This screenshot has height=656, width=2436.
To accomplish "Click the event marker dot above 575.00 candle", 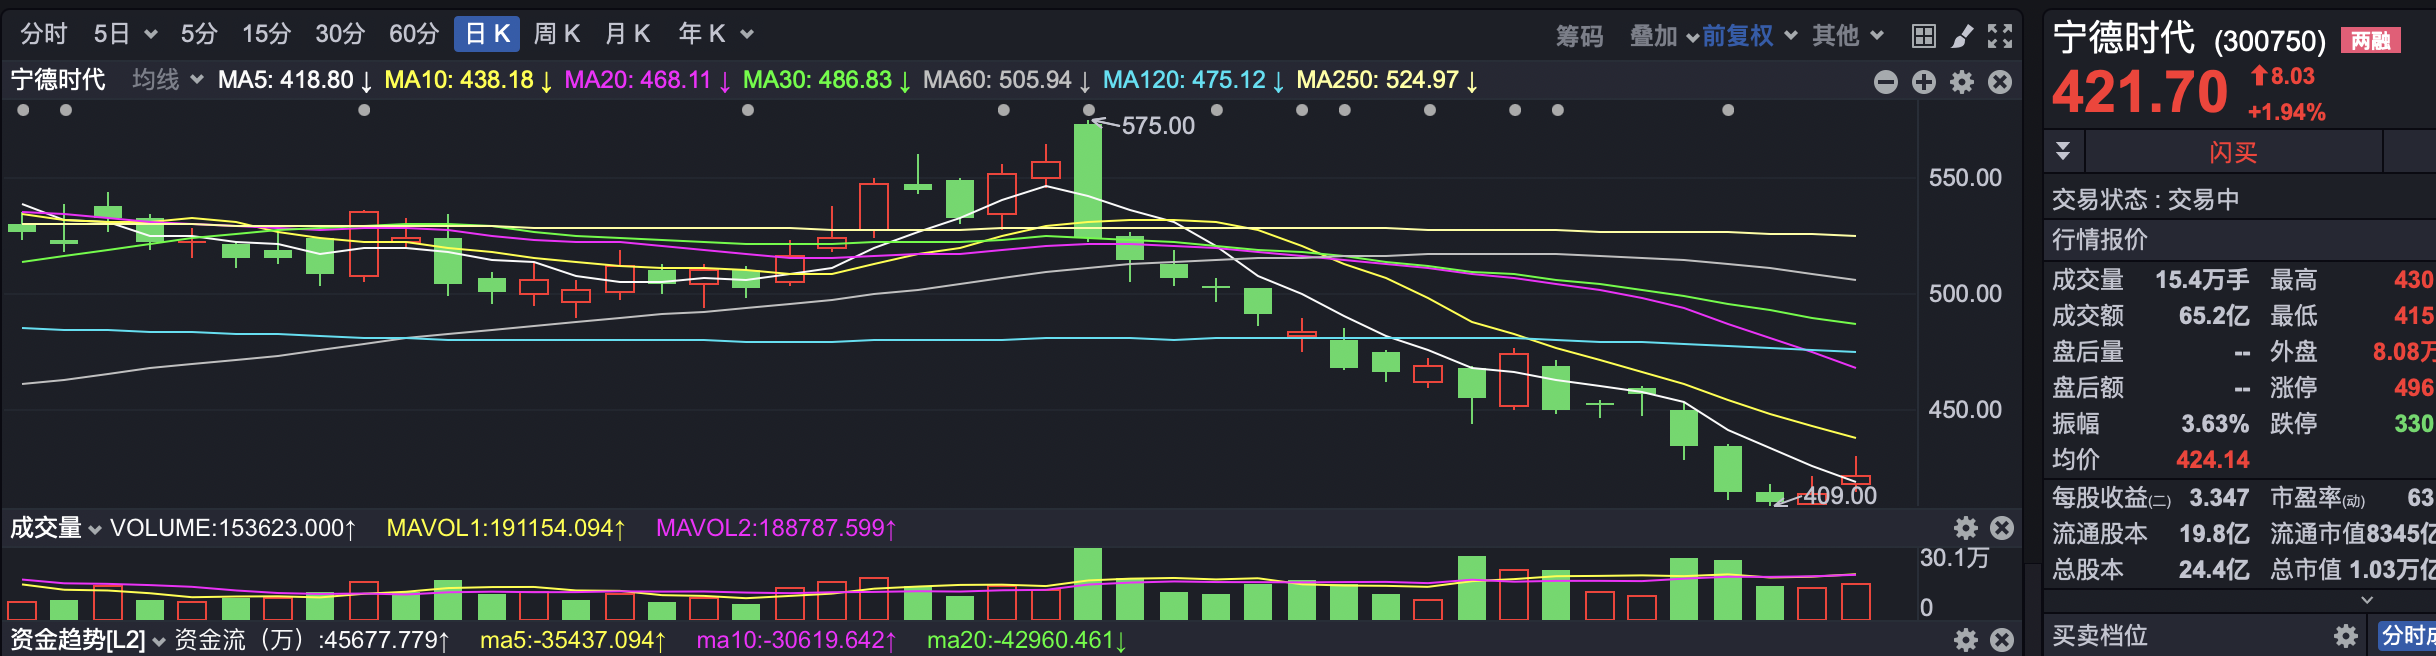I will coord(1088,110).
